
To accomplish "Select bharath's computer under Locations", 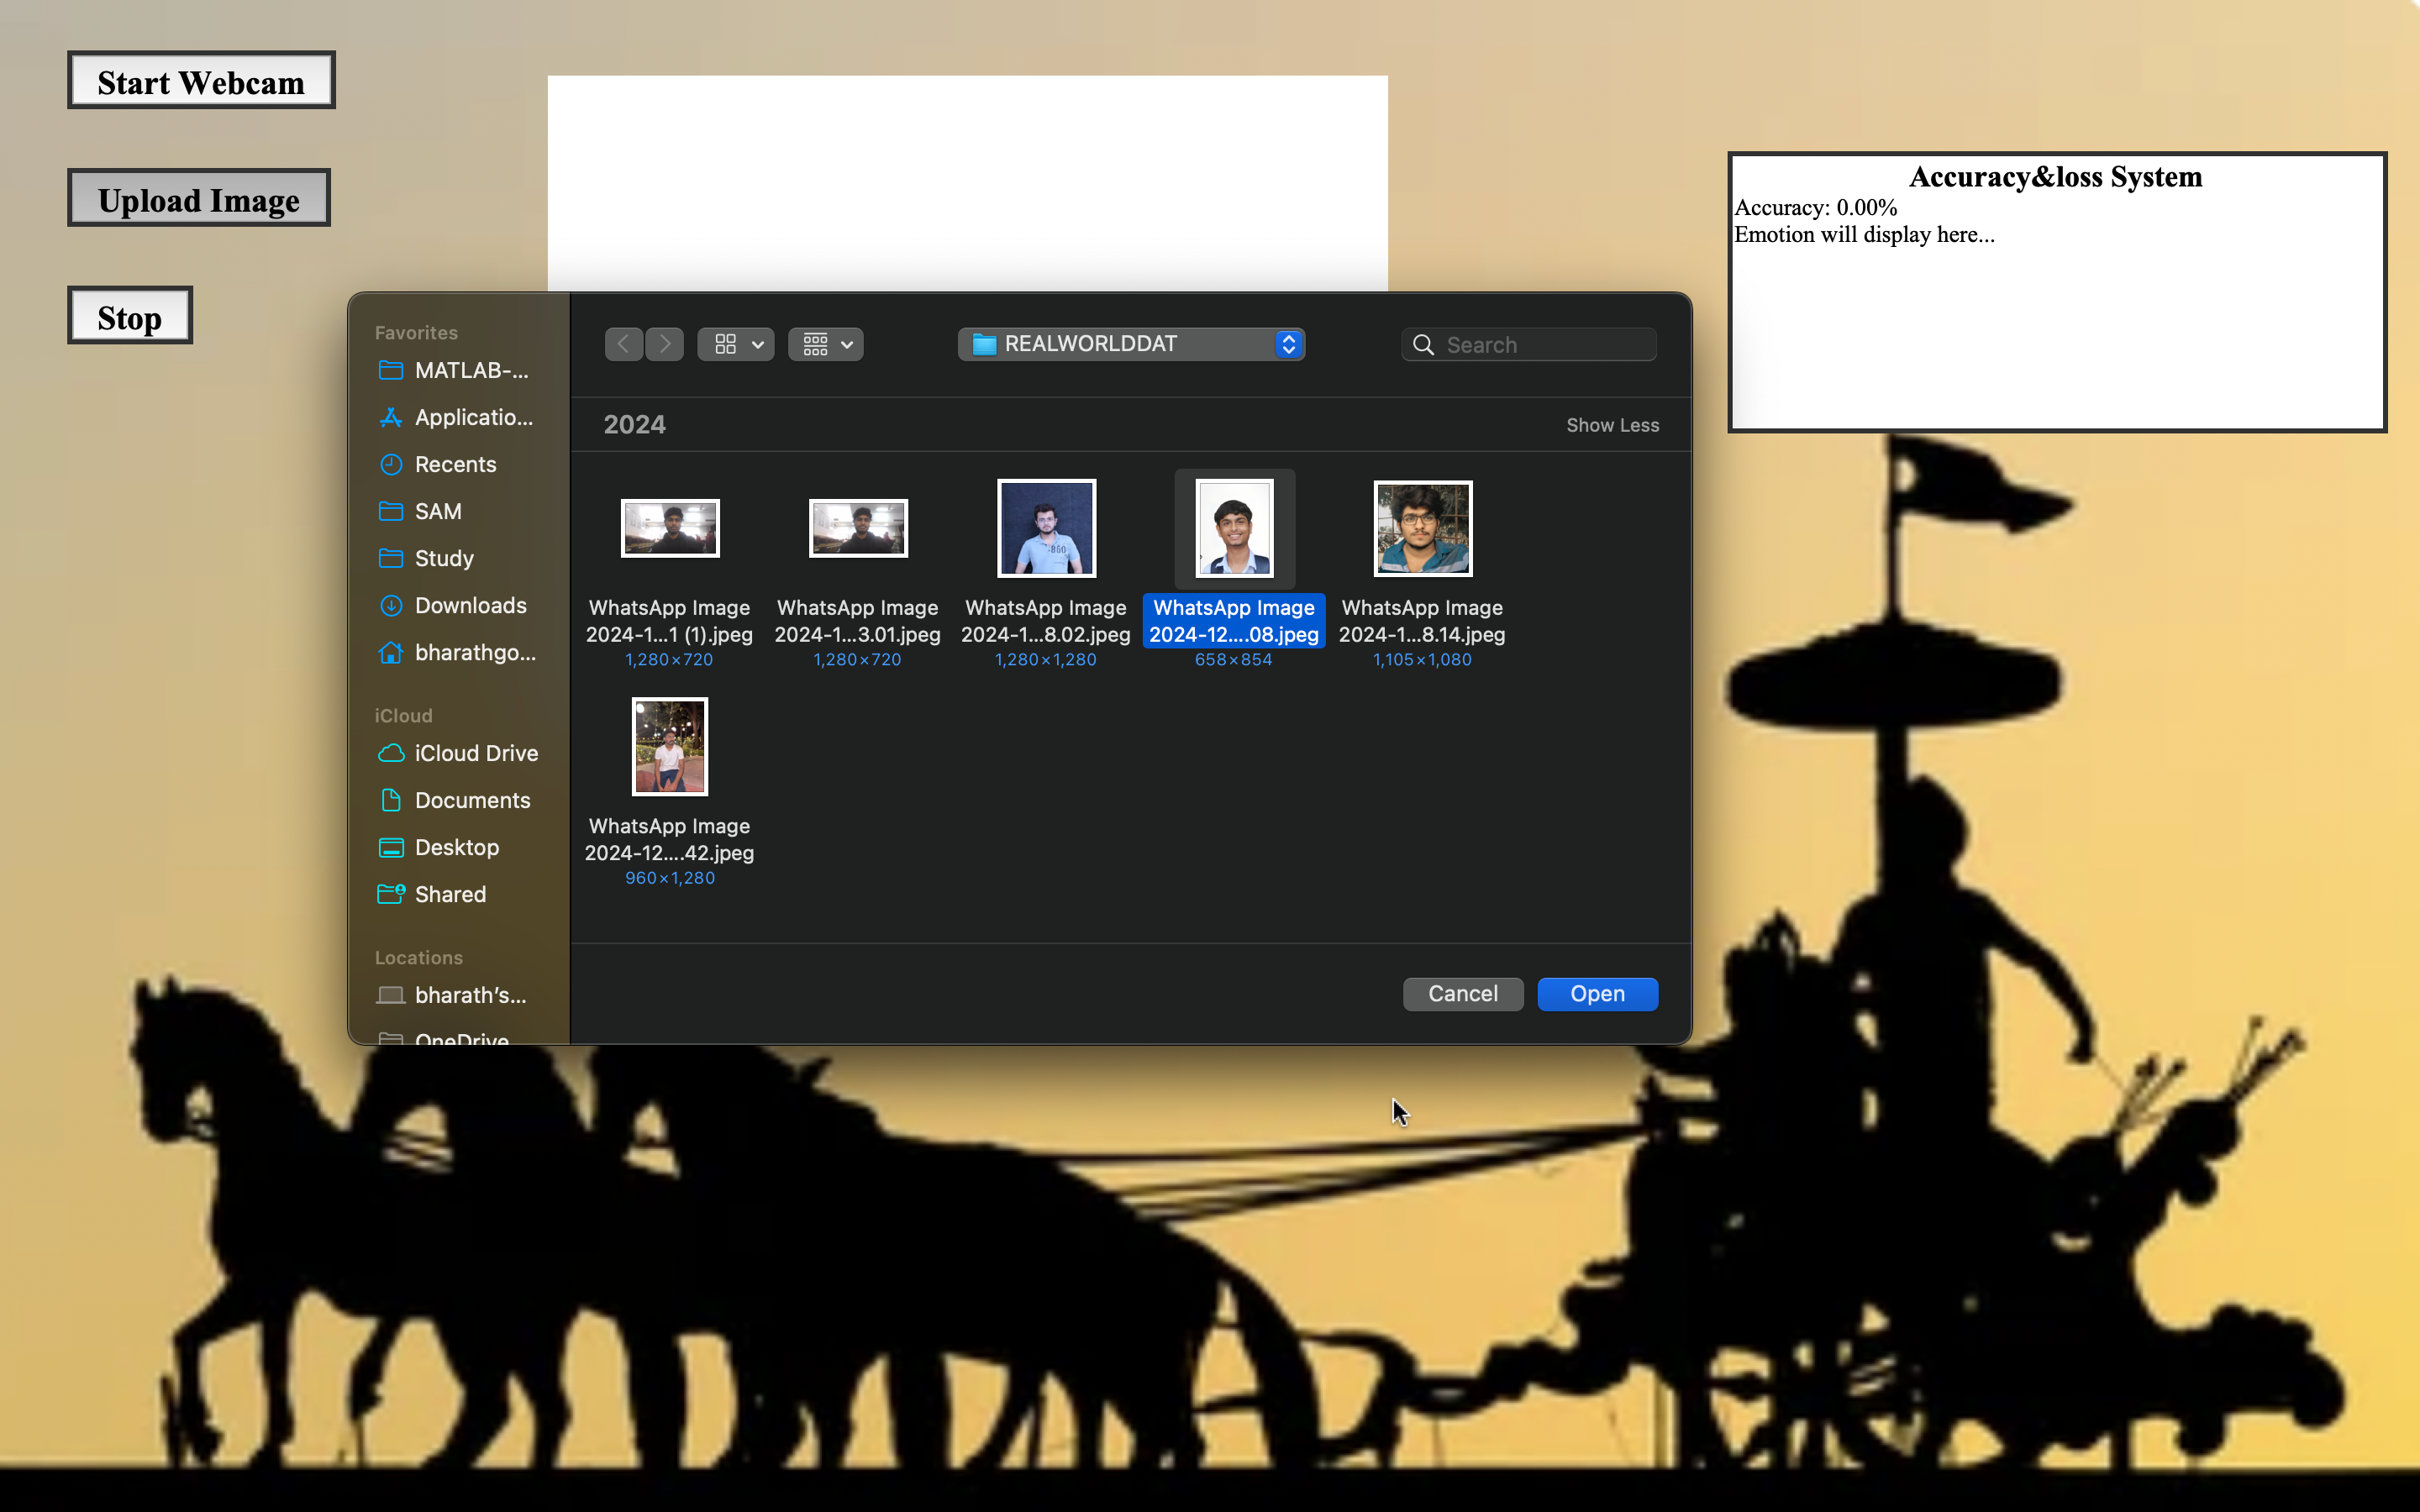I will pos(458,995).
